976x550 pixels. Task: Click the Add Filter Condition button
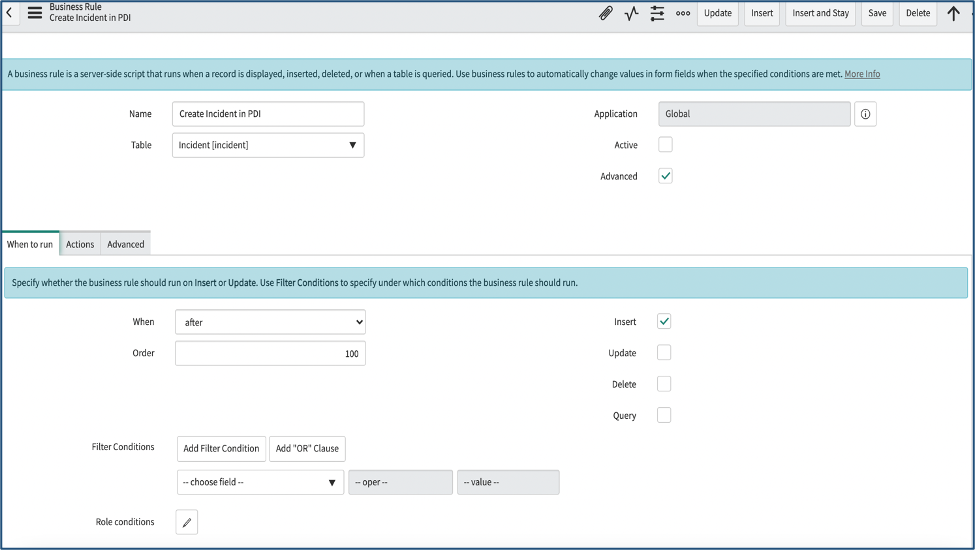tap(221, 448)
